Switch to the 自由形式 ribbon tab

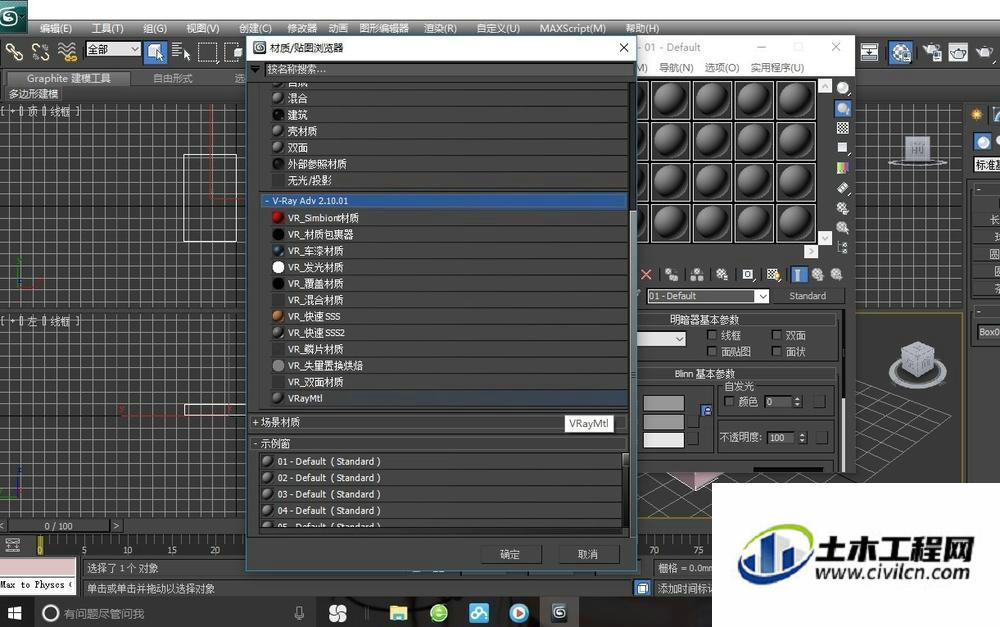click(x=173, y=78)
